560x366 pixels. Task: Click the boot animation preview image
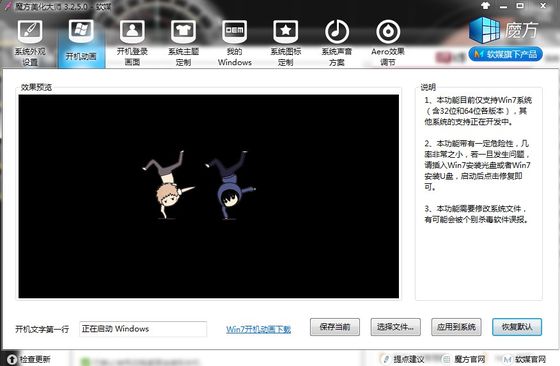(209, 196)
